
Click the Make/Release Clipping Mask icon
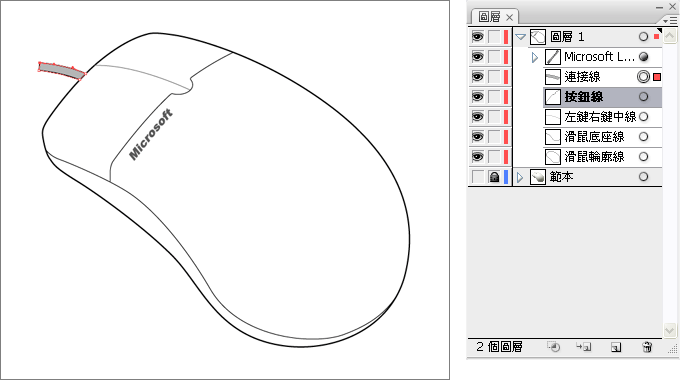pyautogui.click(x=553, y=347)
